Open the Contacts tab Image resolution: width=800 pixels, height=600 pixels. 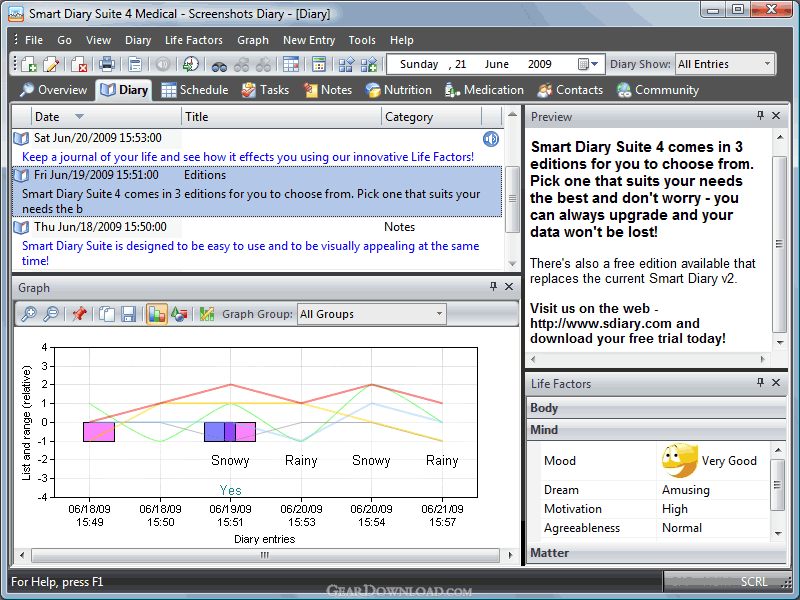[x=570, y=90]
